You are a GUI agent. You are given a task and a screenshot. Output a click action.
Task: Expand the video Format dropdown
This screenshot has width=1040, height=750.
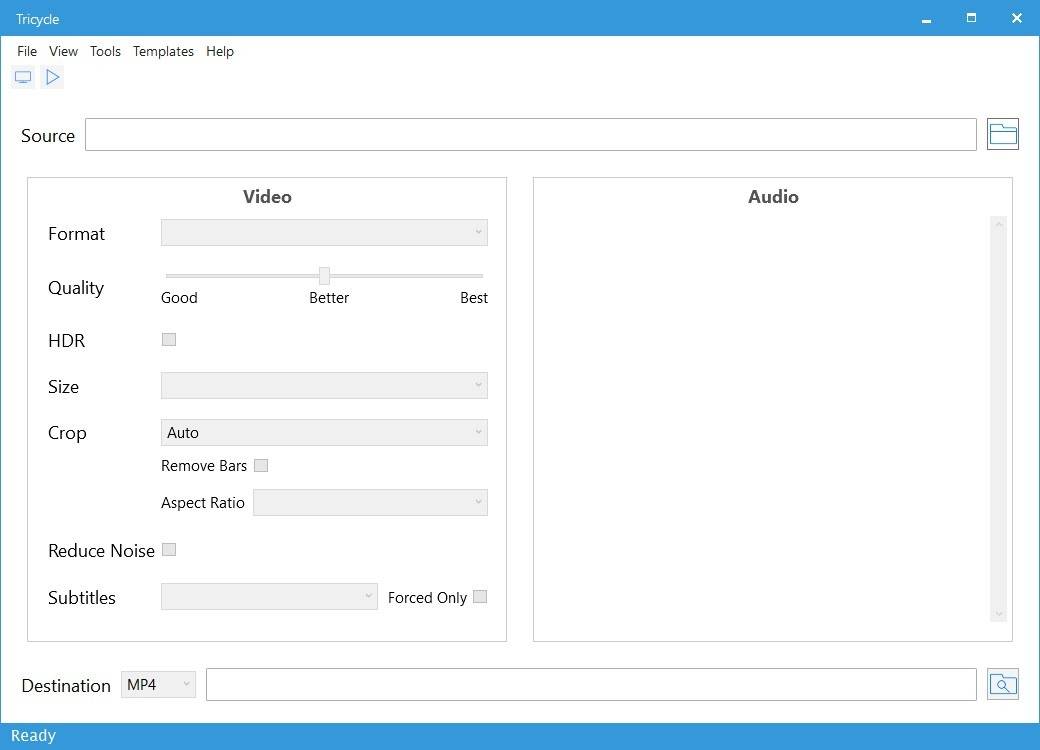pyautogui.click(x=324, y=232)
